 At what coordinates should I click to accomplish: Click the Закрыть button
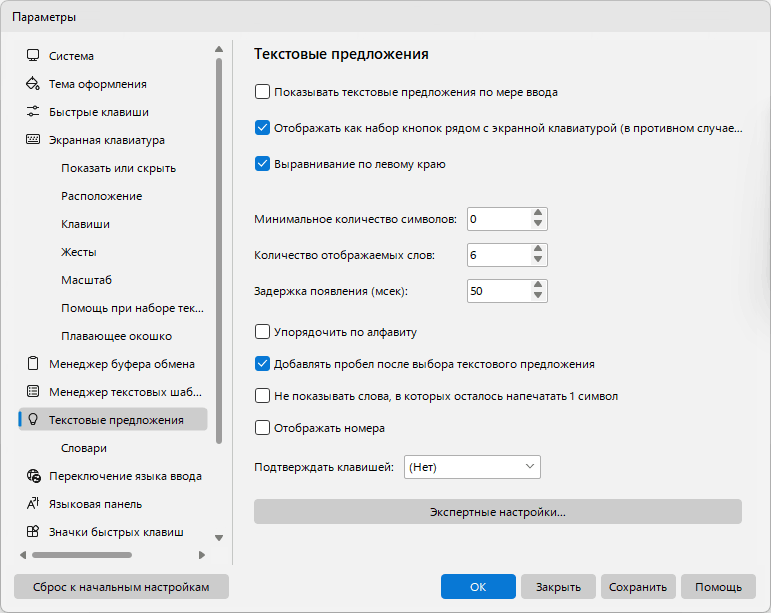tap(558, 586)
